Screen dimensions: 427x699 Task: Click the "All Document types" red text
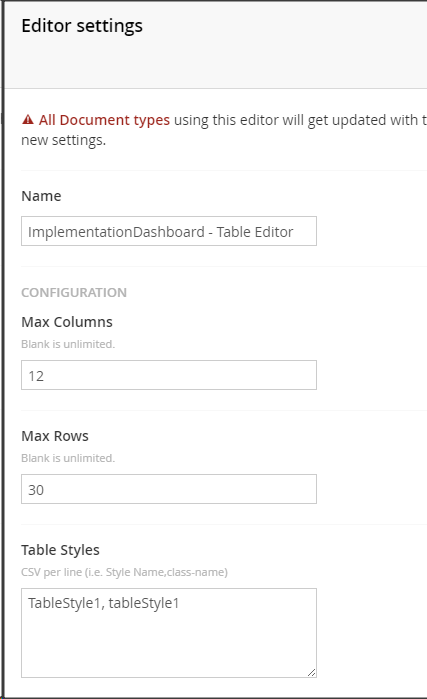[104, 120]
